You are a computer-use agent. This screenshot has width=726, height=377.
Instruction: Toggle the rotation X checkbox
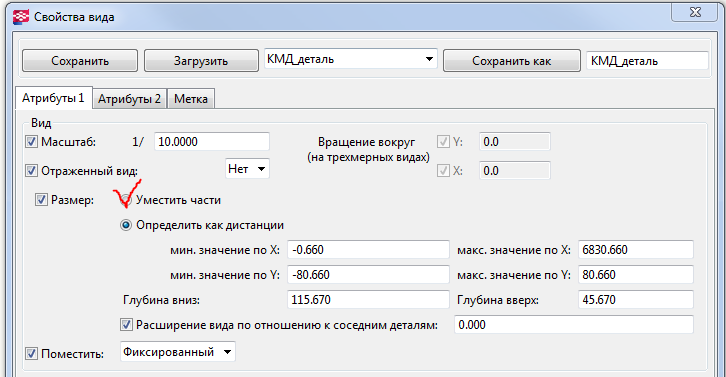443,171
